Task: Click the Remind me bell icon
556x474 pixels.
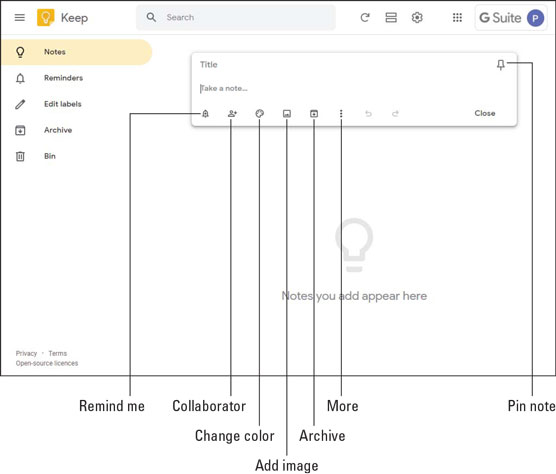Action: click(205, 113)
